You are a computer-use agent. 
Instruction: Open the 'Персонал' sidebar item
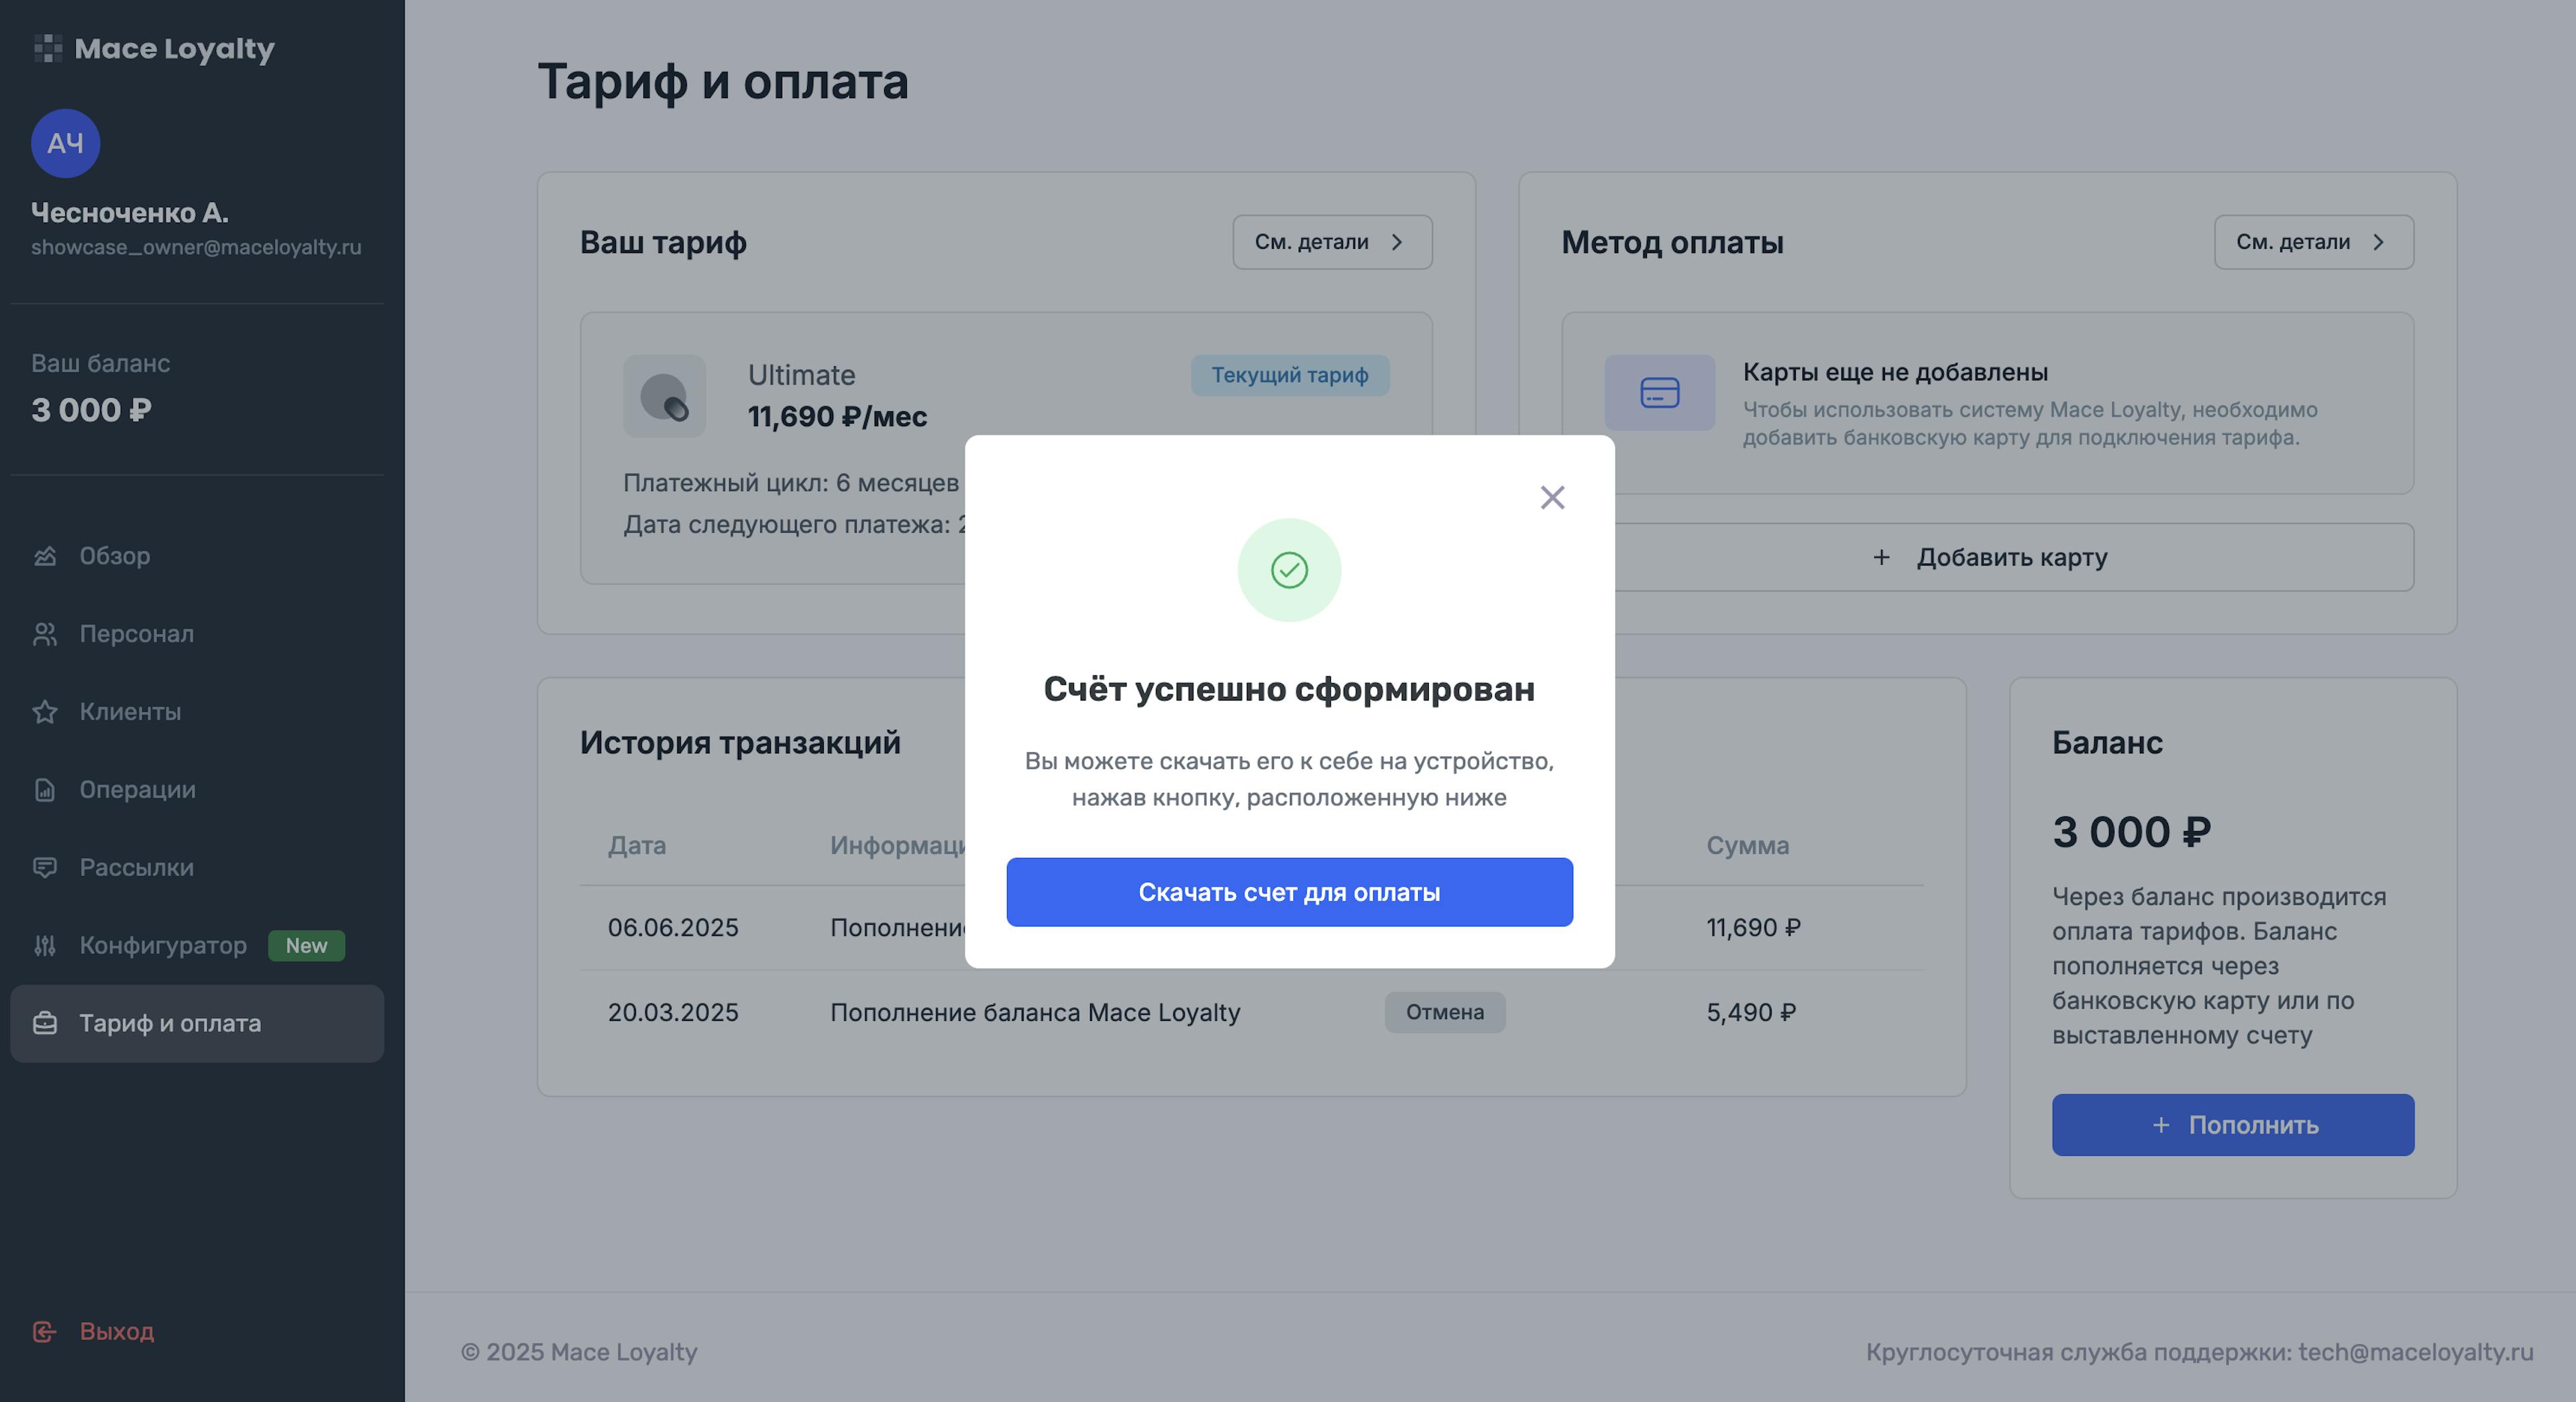197,634
